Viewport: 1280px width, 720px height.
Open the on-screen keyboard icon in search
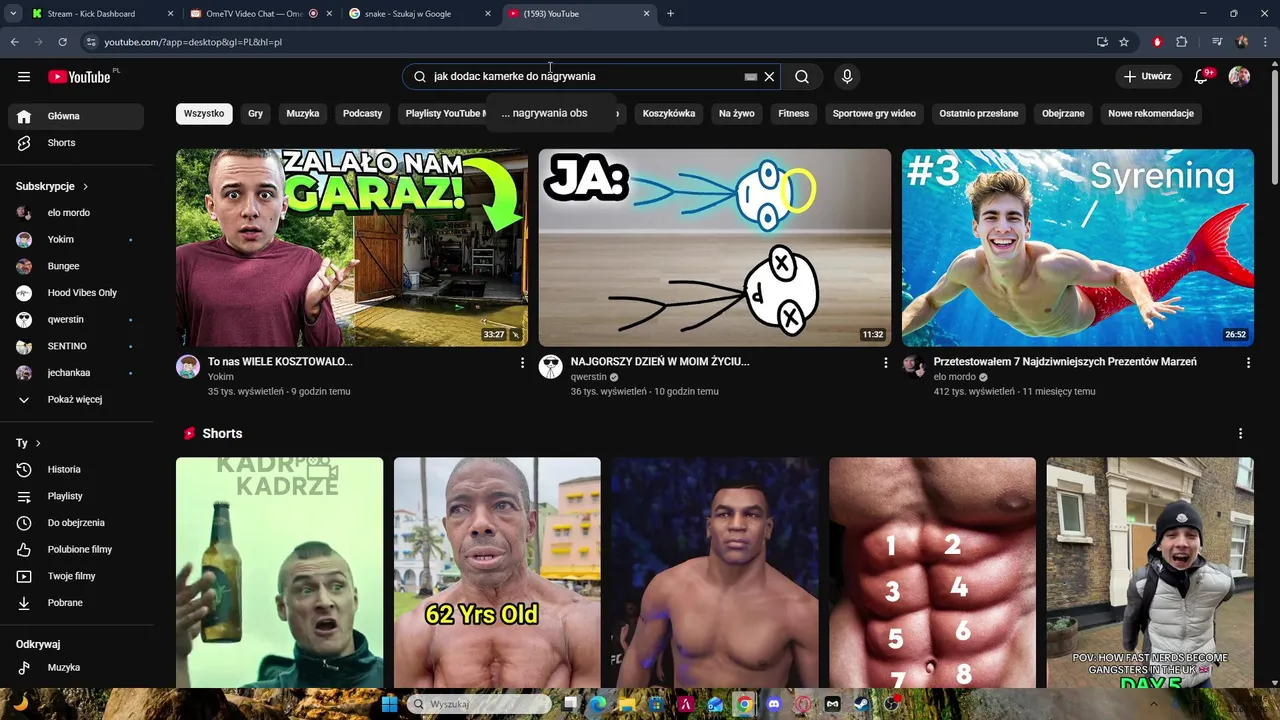750,76
